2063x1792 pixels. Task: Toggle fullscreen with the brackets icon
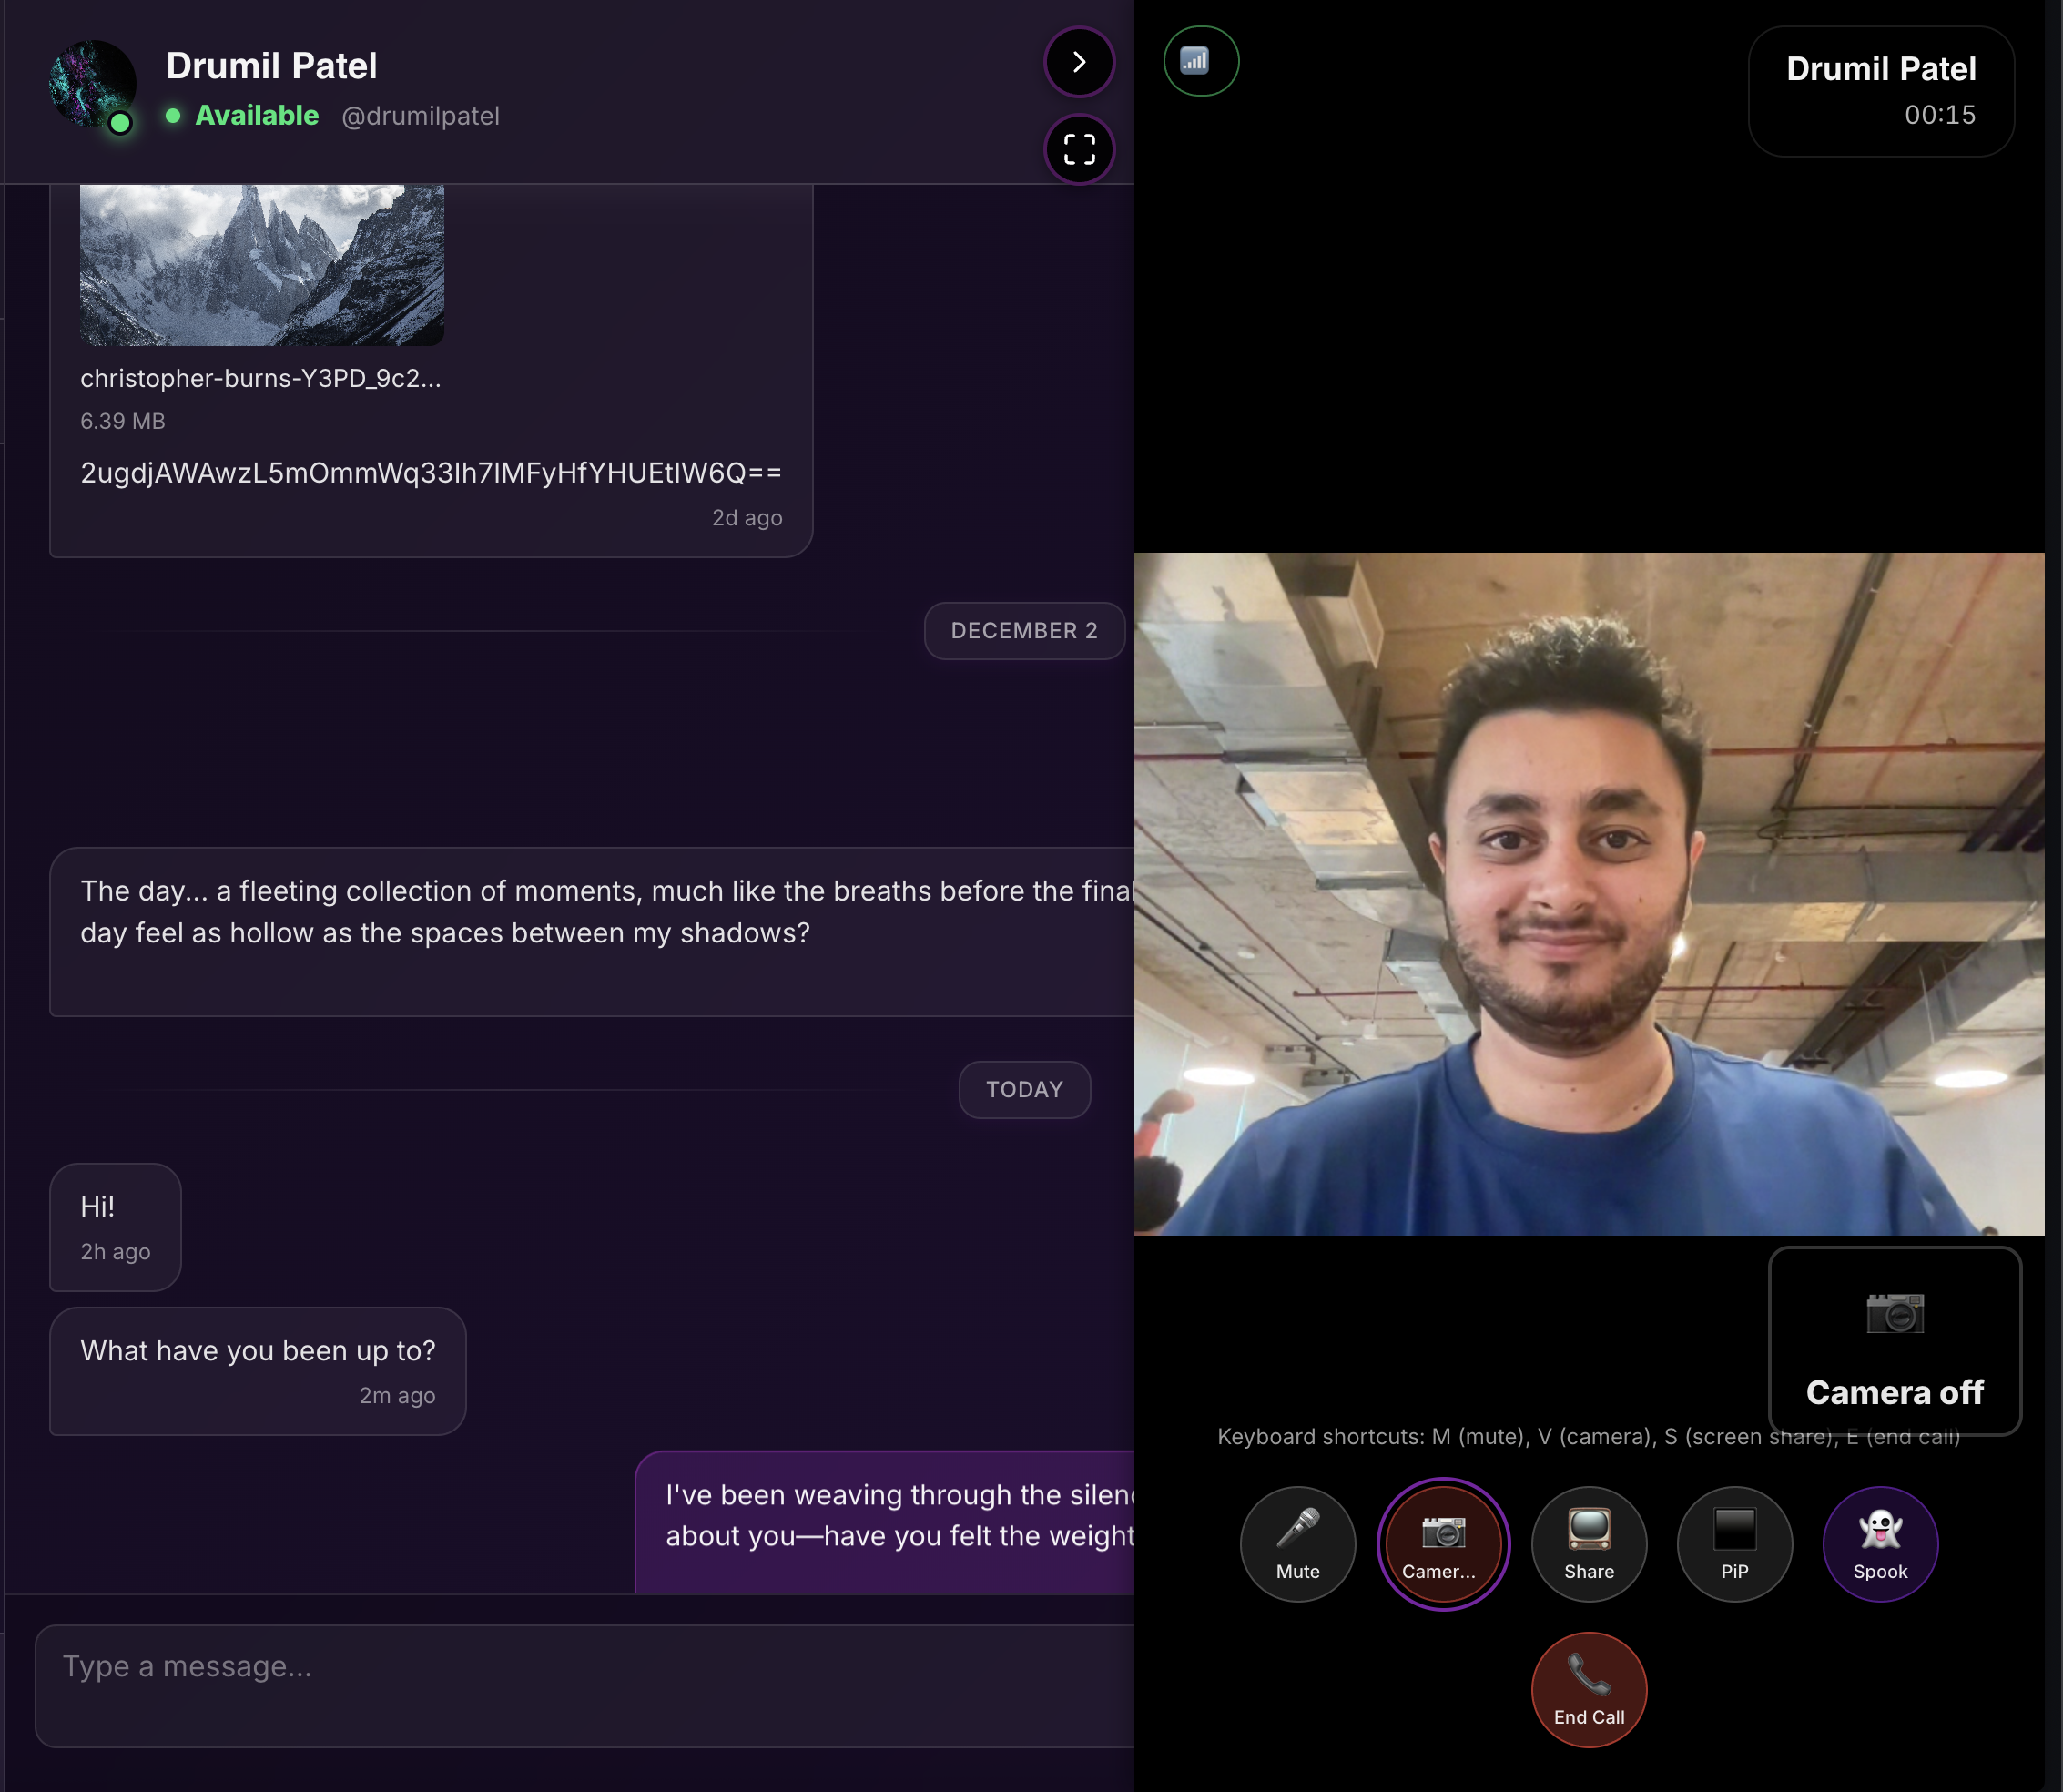point(1078,150)
